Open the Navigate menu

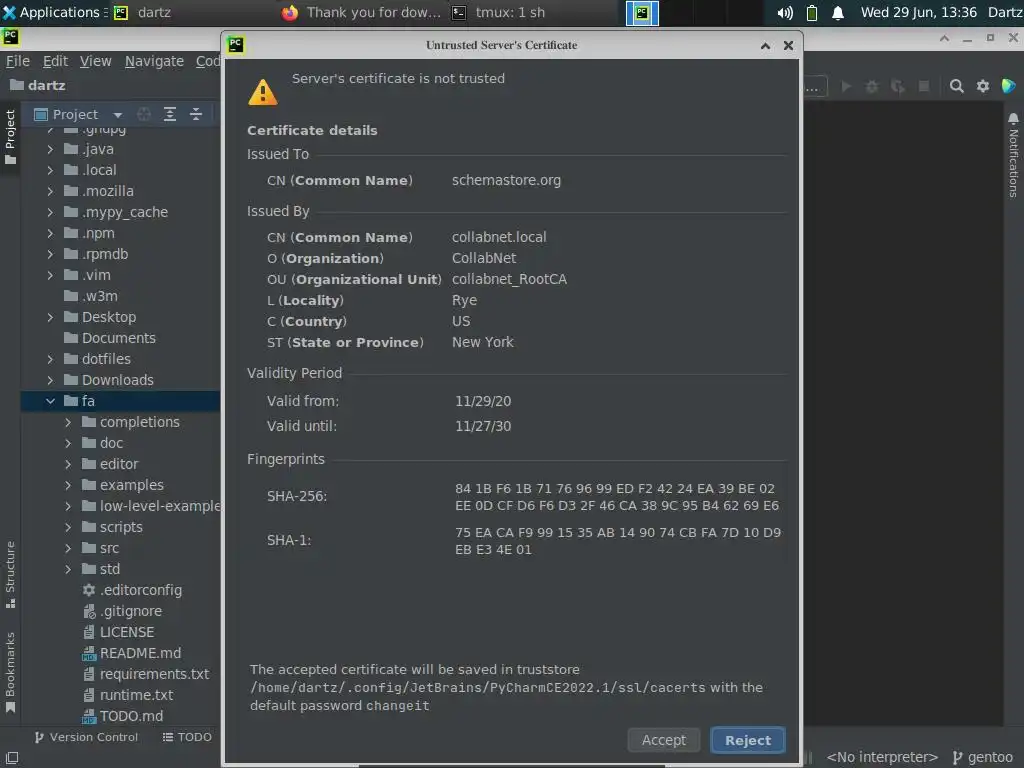coord(154,61)
